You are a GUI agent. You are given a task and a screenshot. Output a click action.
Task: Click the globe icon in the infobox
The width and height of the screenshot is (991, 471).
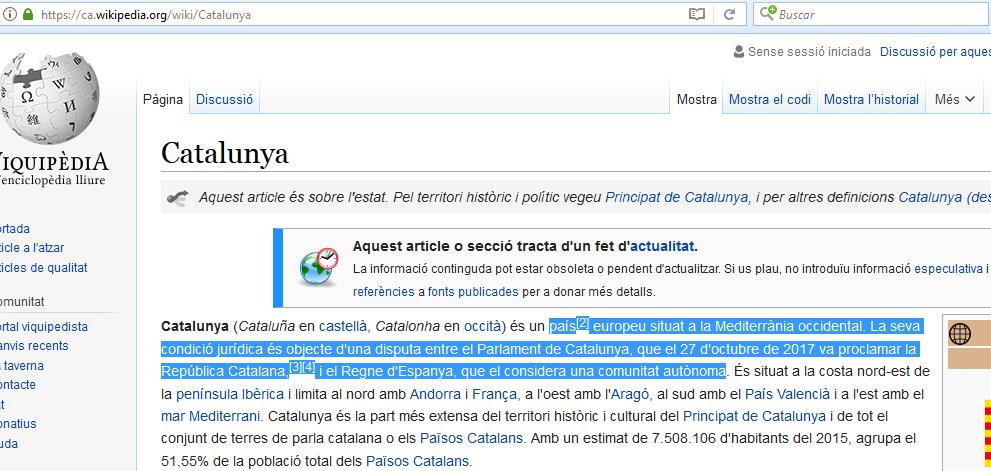tap(959, 334)
